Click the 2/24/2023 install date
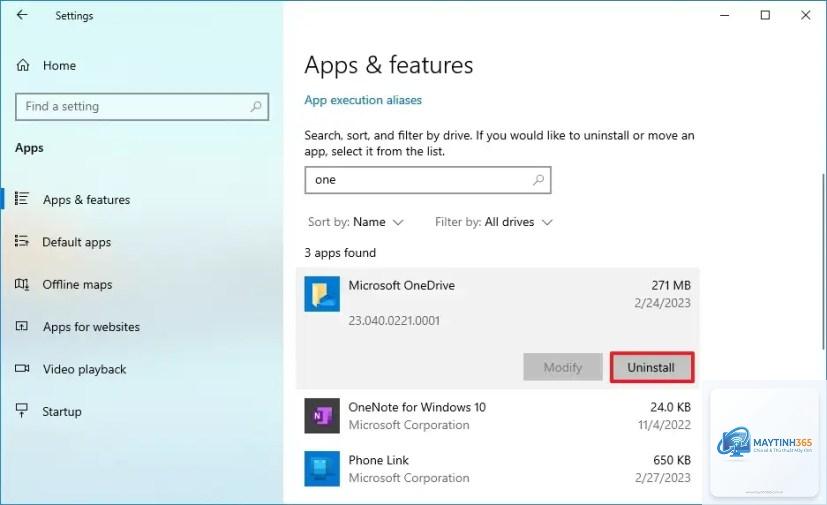 [662, 303]
